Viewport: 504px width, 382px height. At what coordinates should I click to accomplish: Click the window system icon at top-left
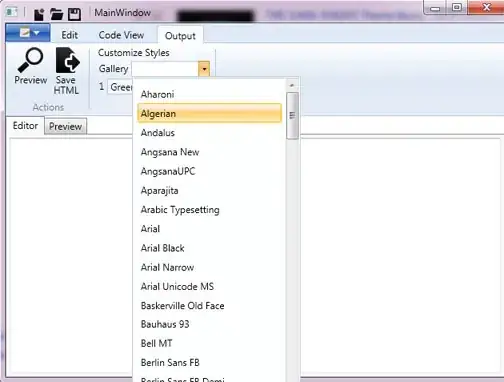coord(12,12)
